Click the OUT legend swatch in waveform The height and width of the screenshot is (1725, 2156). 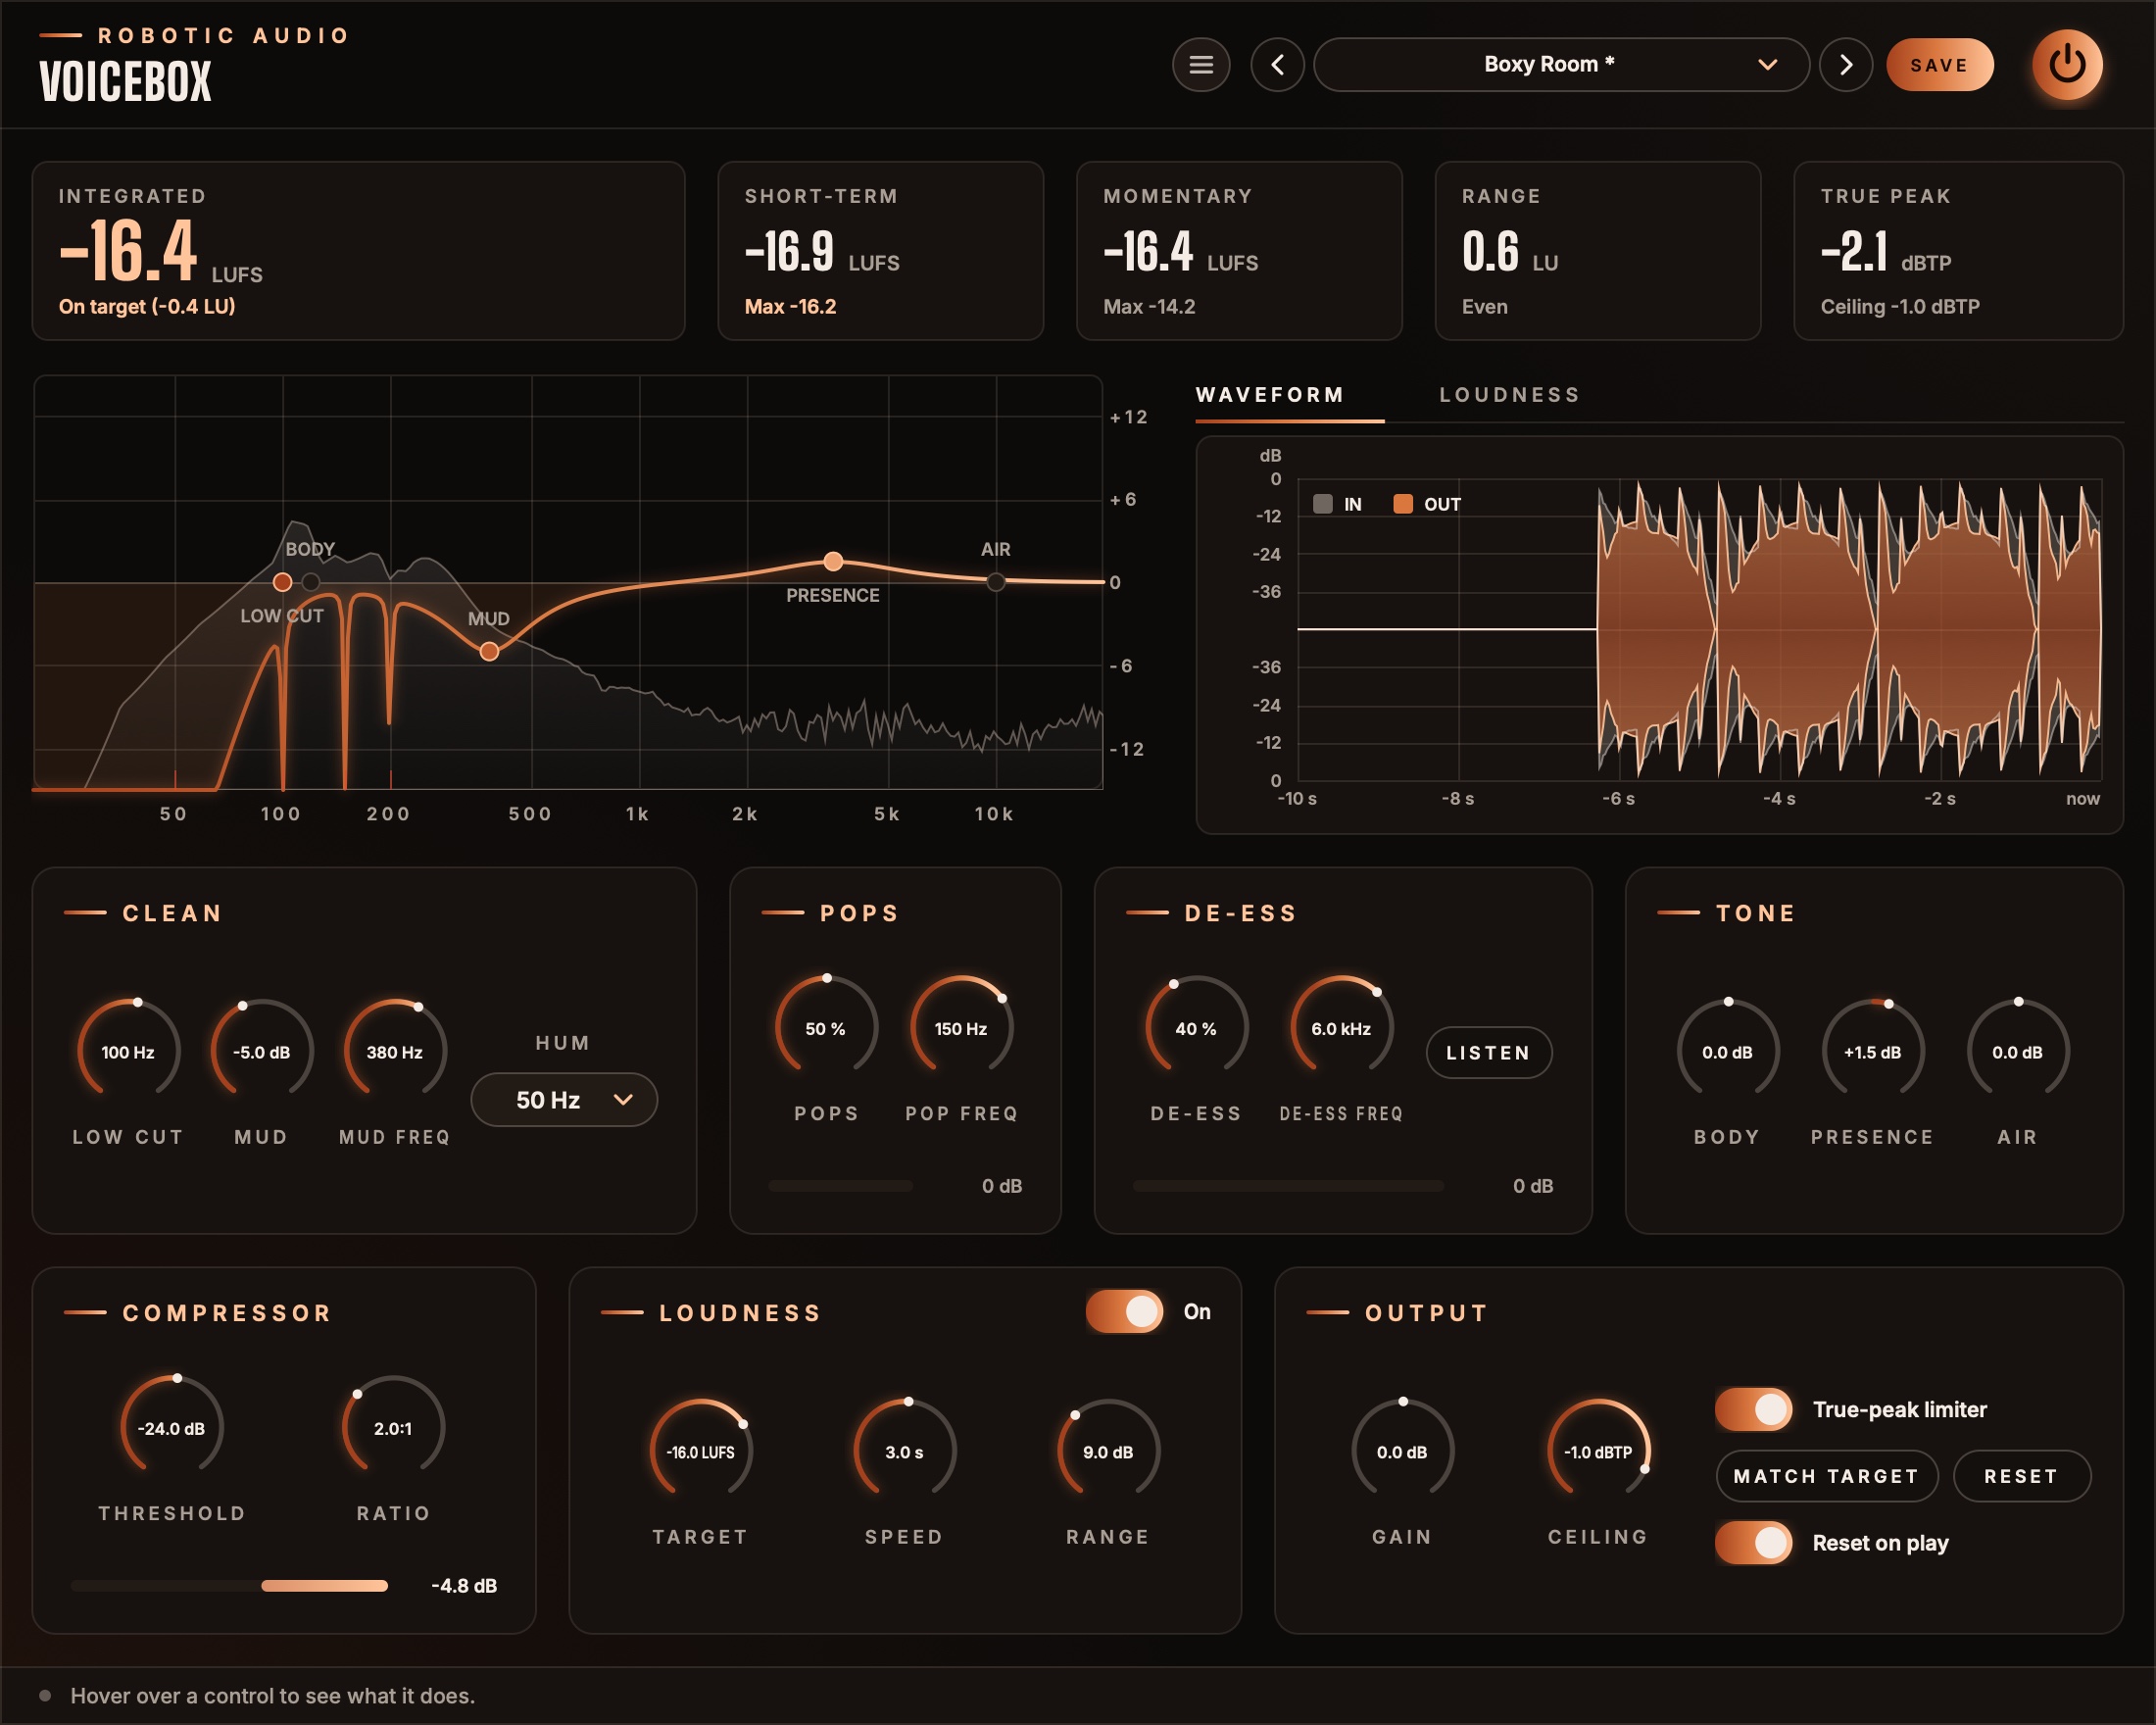1403,504
